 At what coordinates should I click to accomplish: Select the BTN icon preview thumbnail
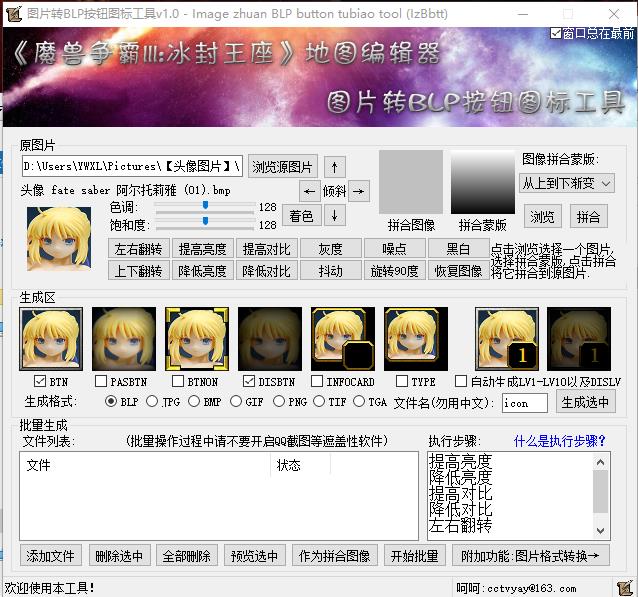tap(51, 339)
